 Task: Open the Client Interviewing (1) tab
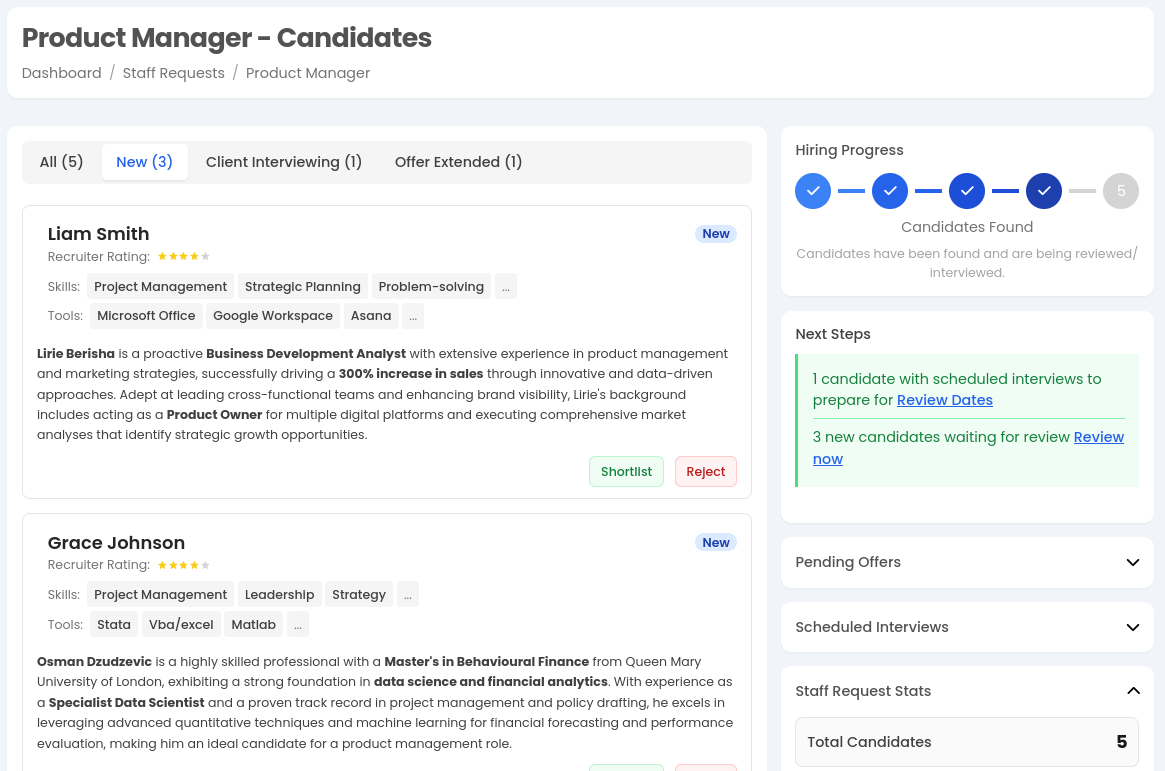tap(284, 162)
